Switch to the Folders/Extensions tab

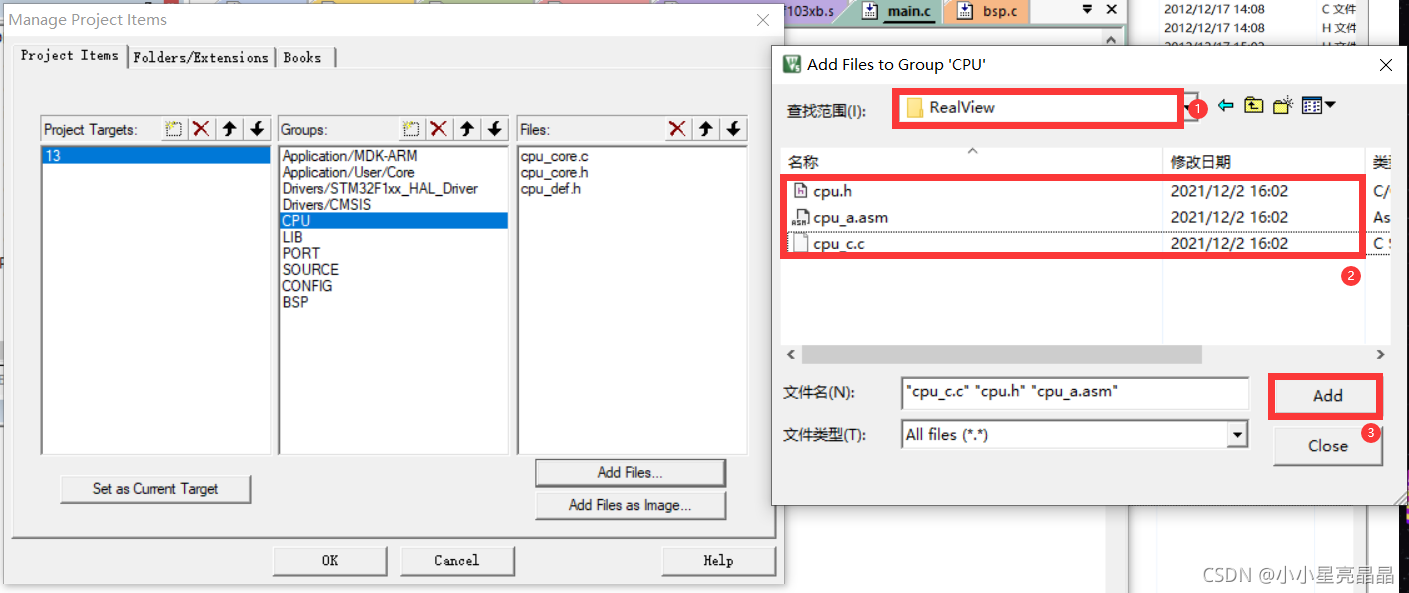201,58
